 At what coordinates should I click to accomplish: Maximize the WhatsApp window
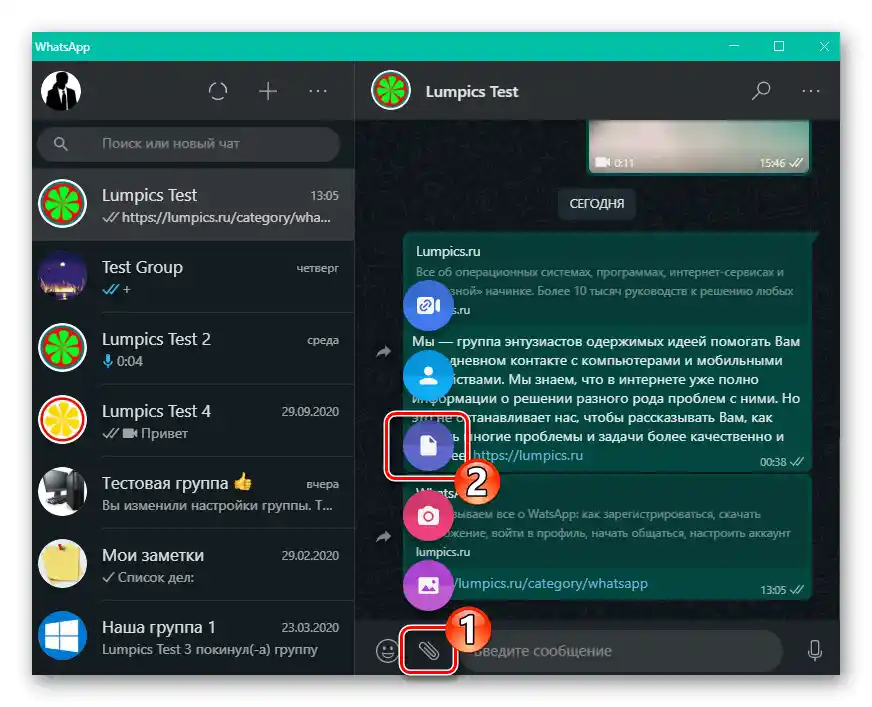tap(779, 46)
